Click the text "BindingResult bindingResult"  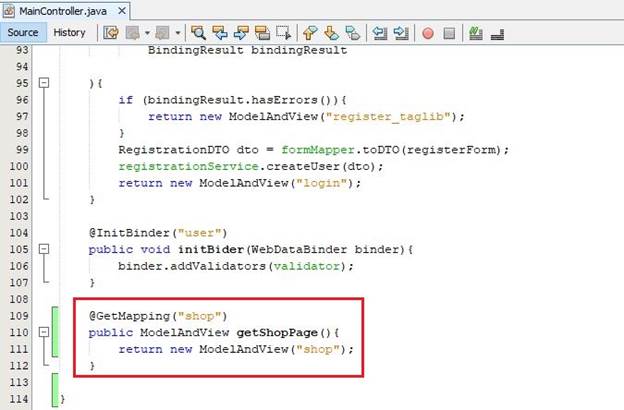pos(248,50)
